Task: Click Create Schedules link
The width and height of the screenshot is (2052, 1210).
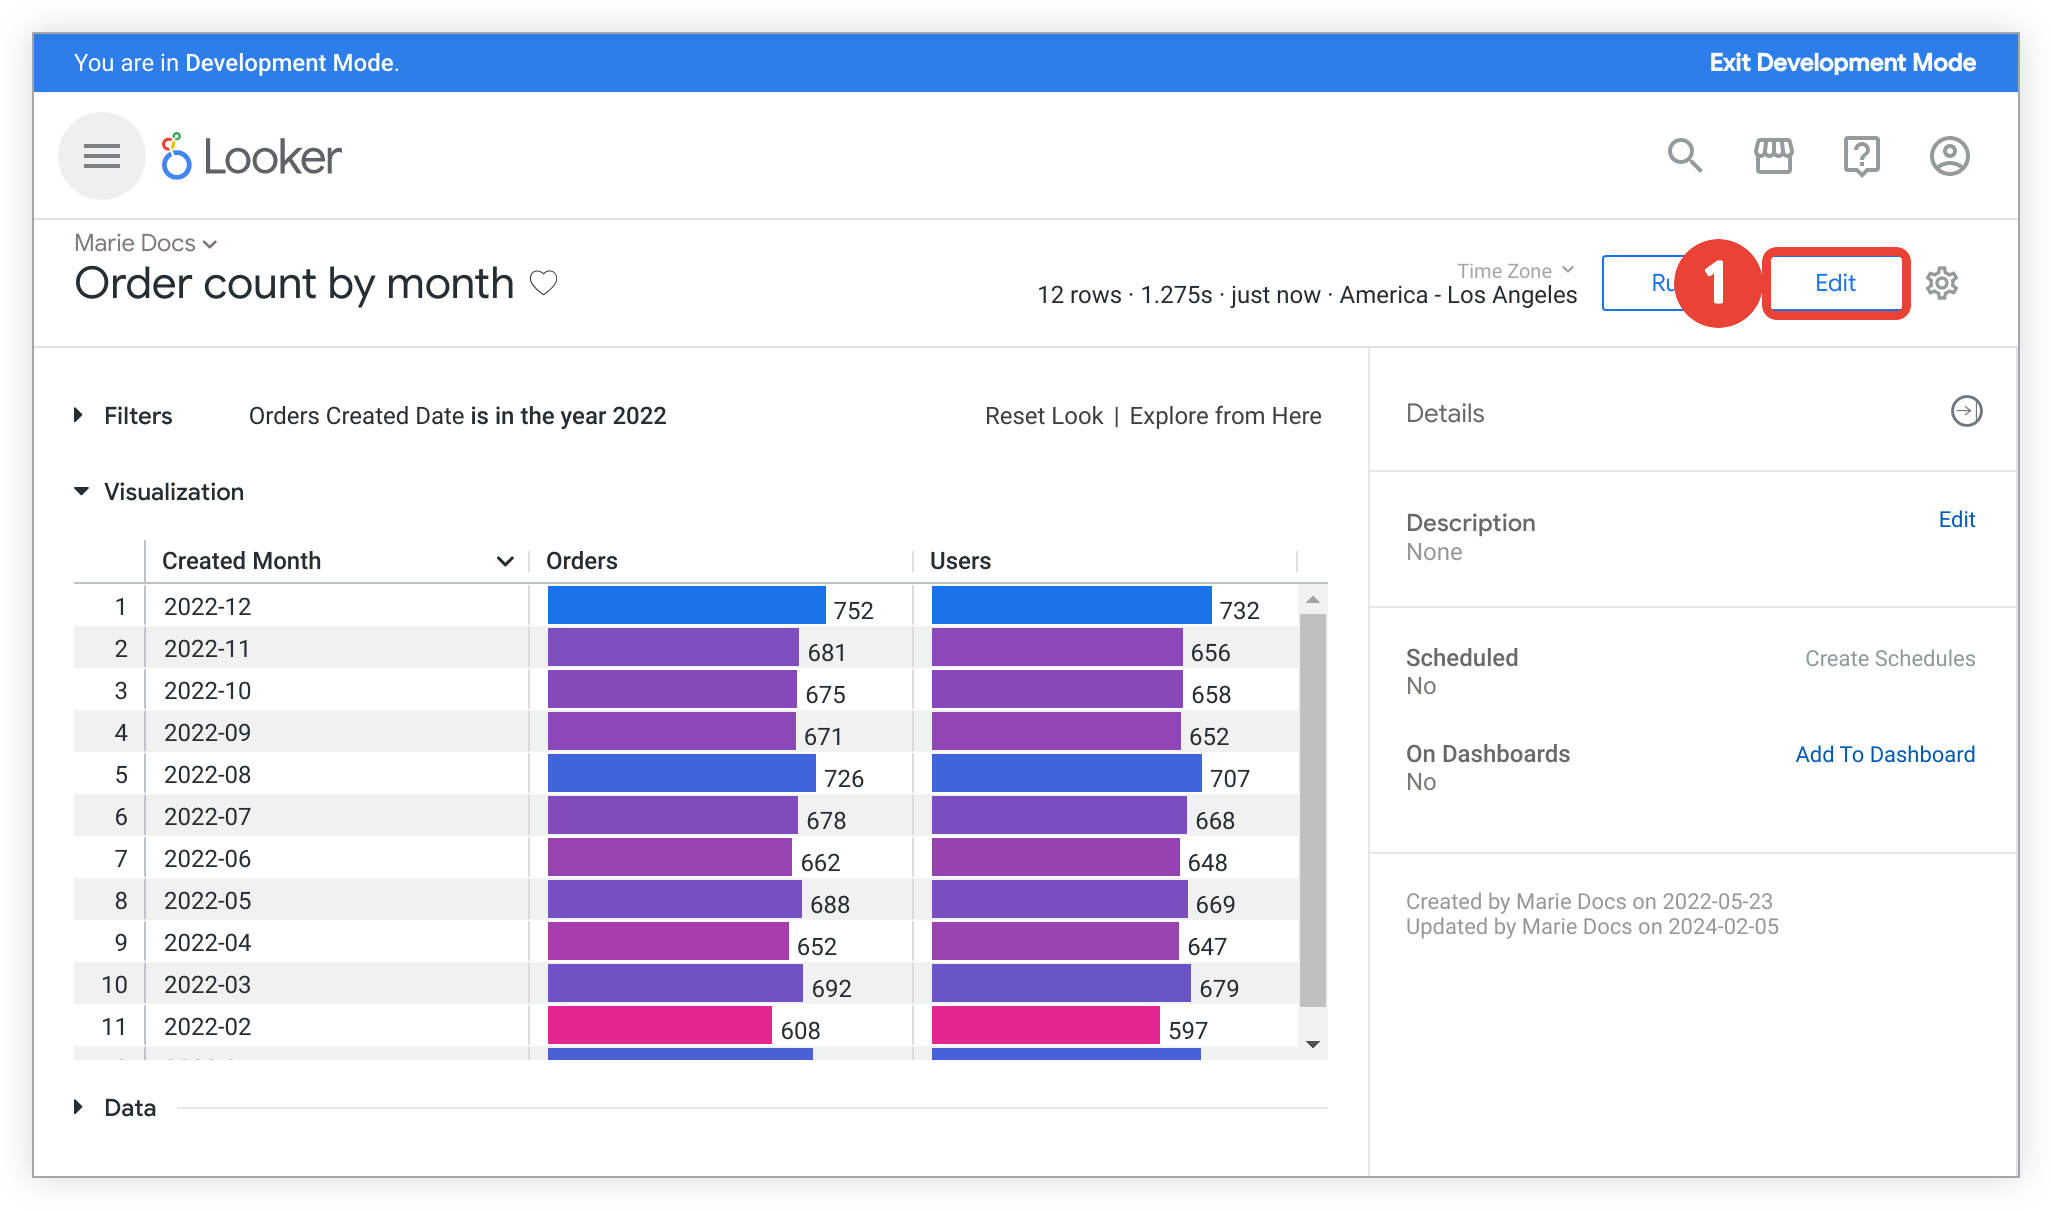Action: coord(1889,658)
